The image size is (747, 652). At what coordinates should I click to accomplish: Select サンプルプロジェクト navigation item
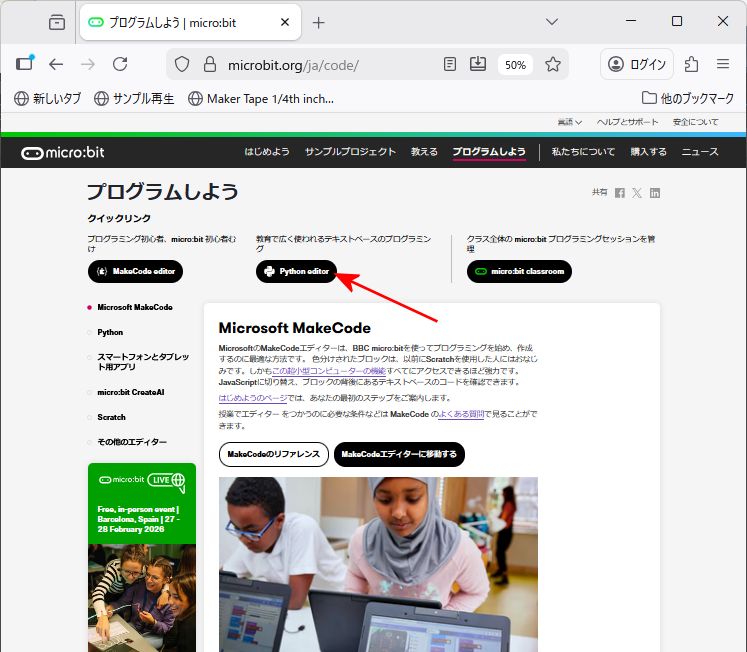click(x=350, y=152)
